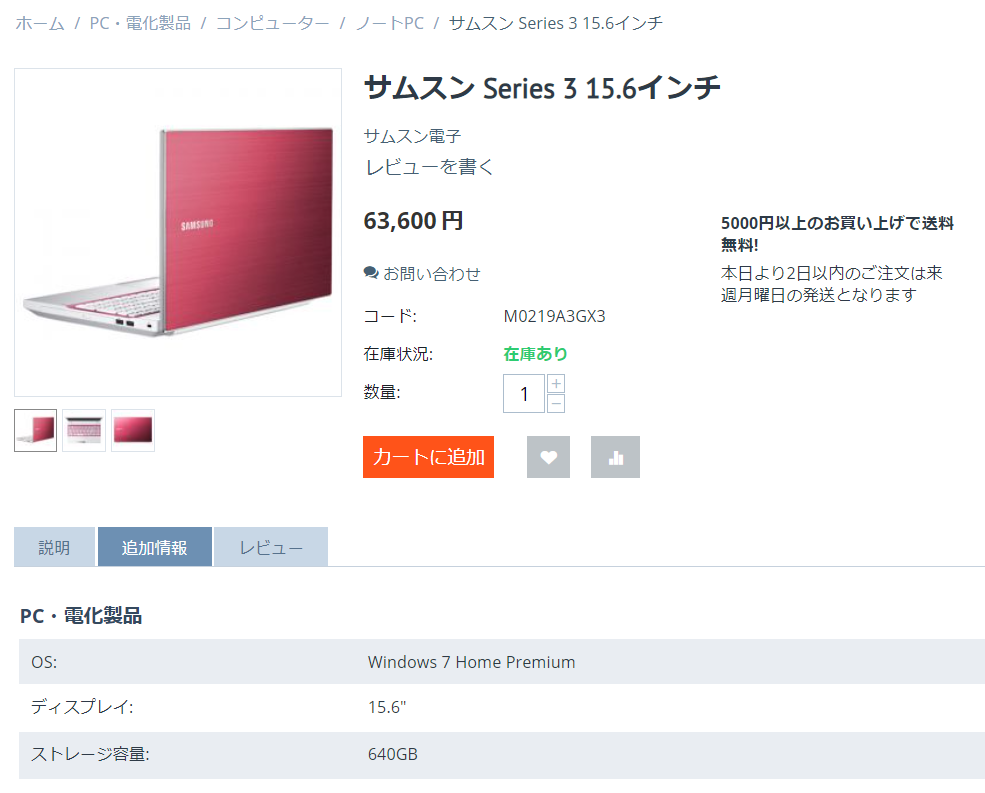Add product to wishlist with heart icon
This screenshot has height=793, width=985.
click(548, 457)
